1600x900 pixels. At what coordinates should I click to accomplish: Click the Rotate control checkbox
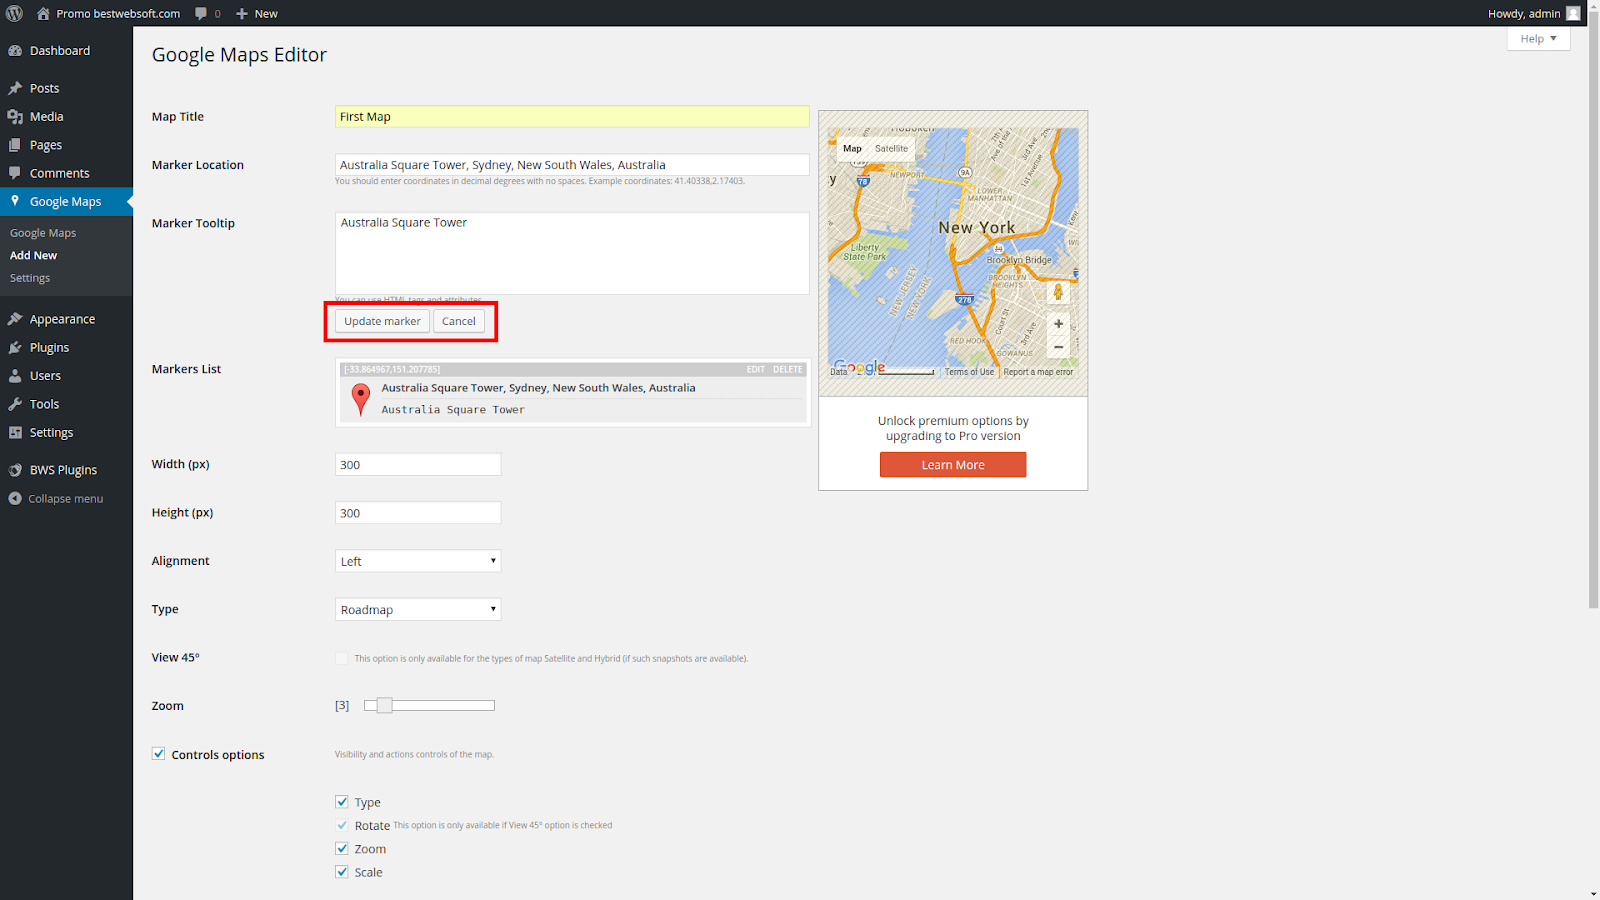(x=342, y=825)
